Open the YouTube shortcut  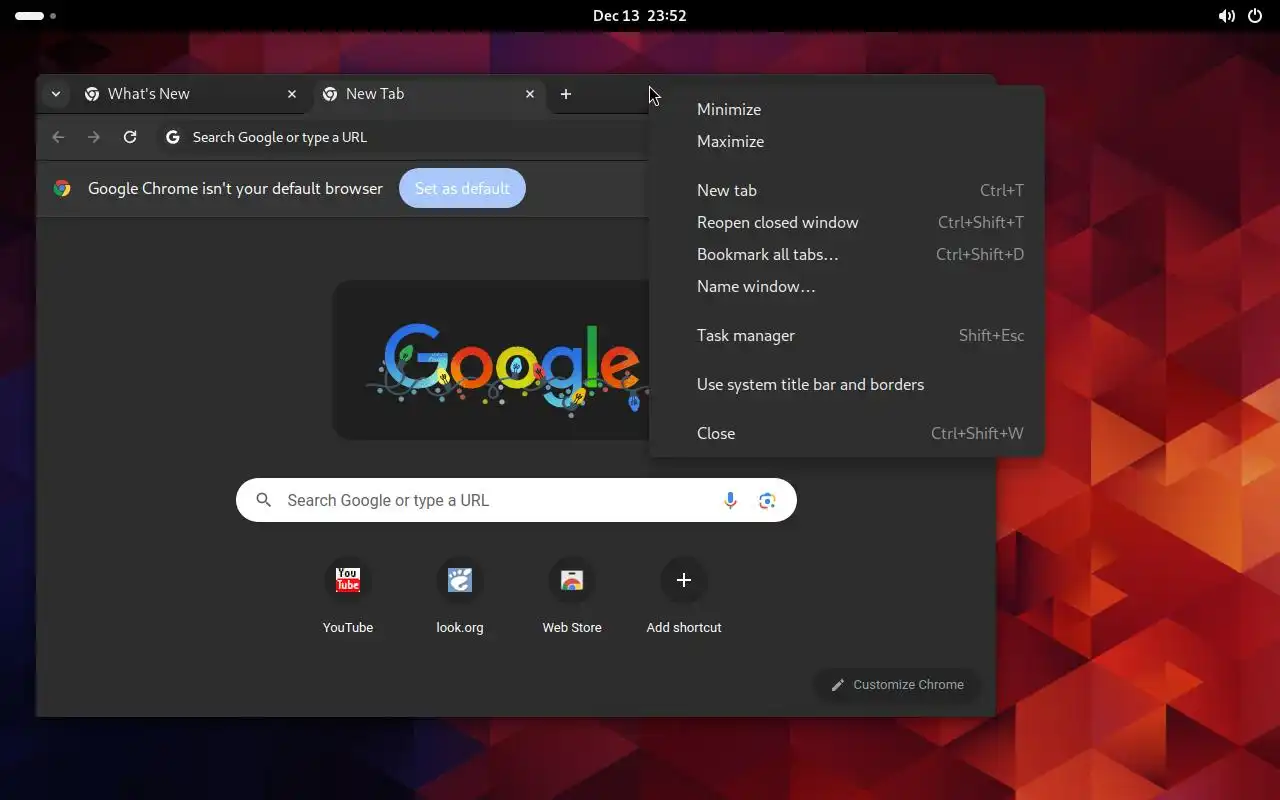pos(348,597)
